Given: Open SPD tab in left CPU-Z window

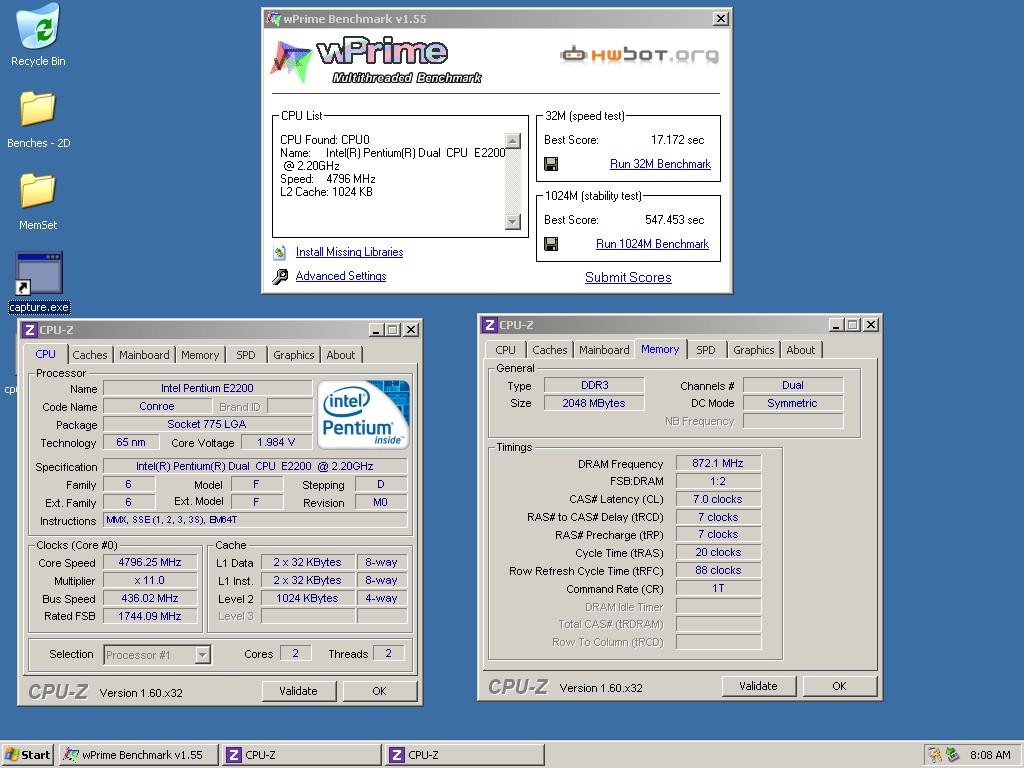Looking at the screenshot, I should pos(246,355).
